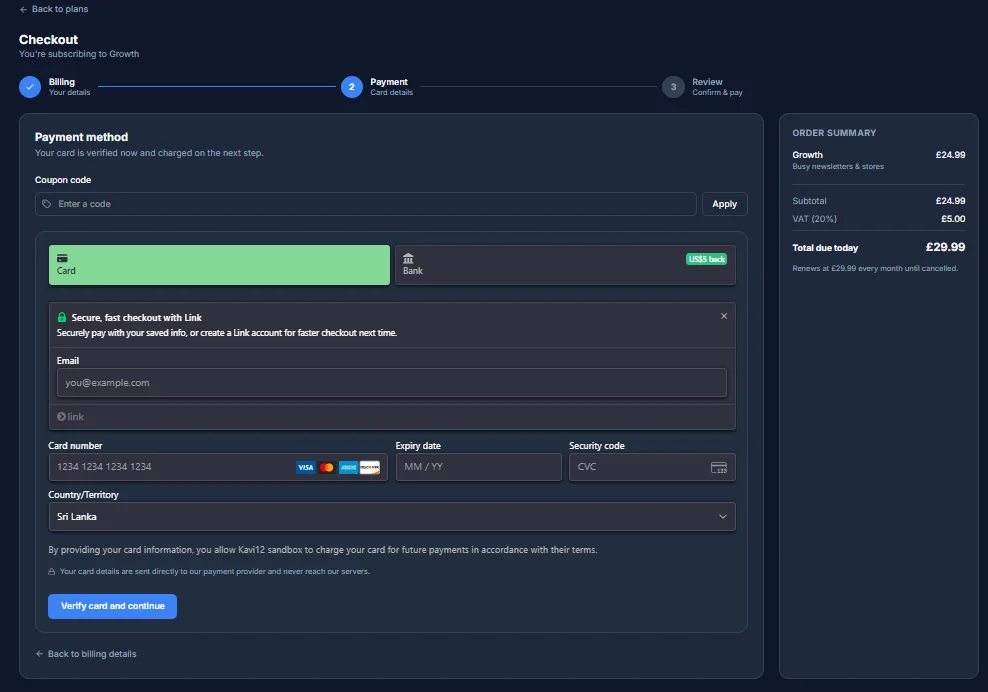Viewport: 988px width, 692px height.
Task: Click the 'Renews at £29.99 every month' note
Action: [875, 268]
